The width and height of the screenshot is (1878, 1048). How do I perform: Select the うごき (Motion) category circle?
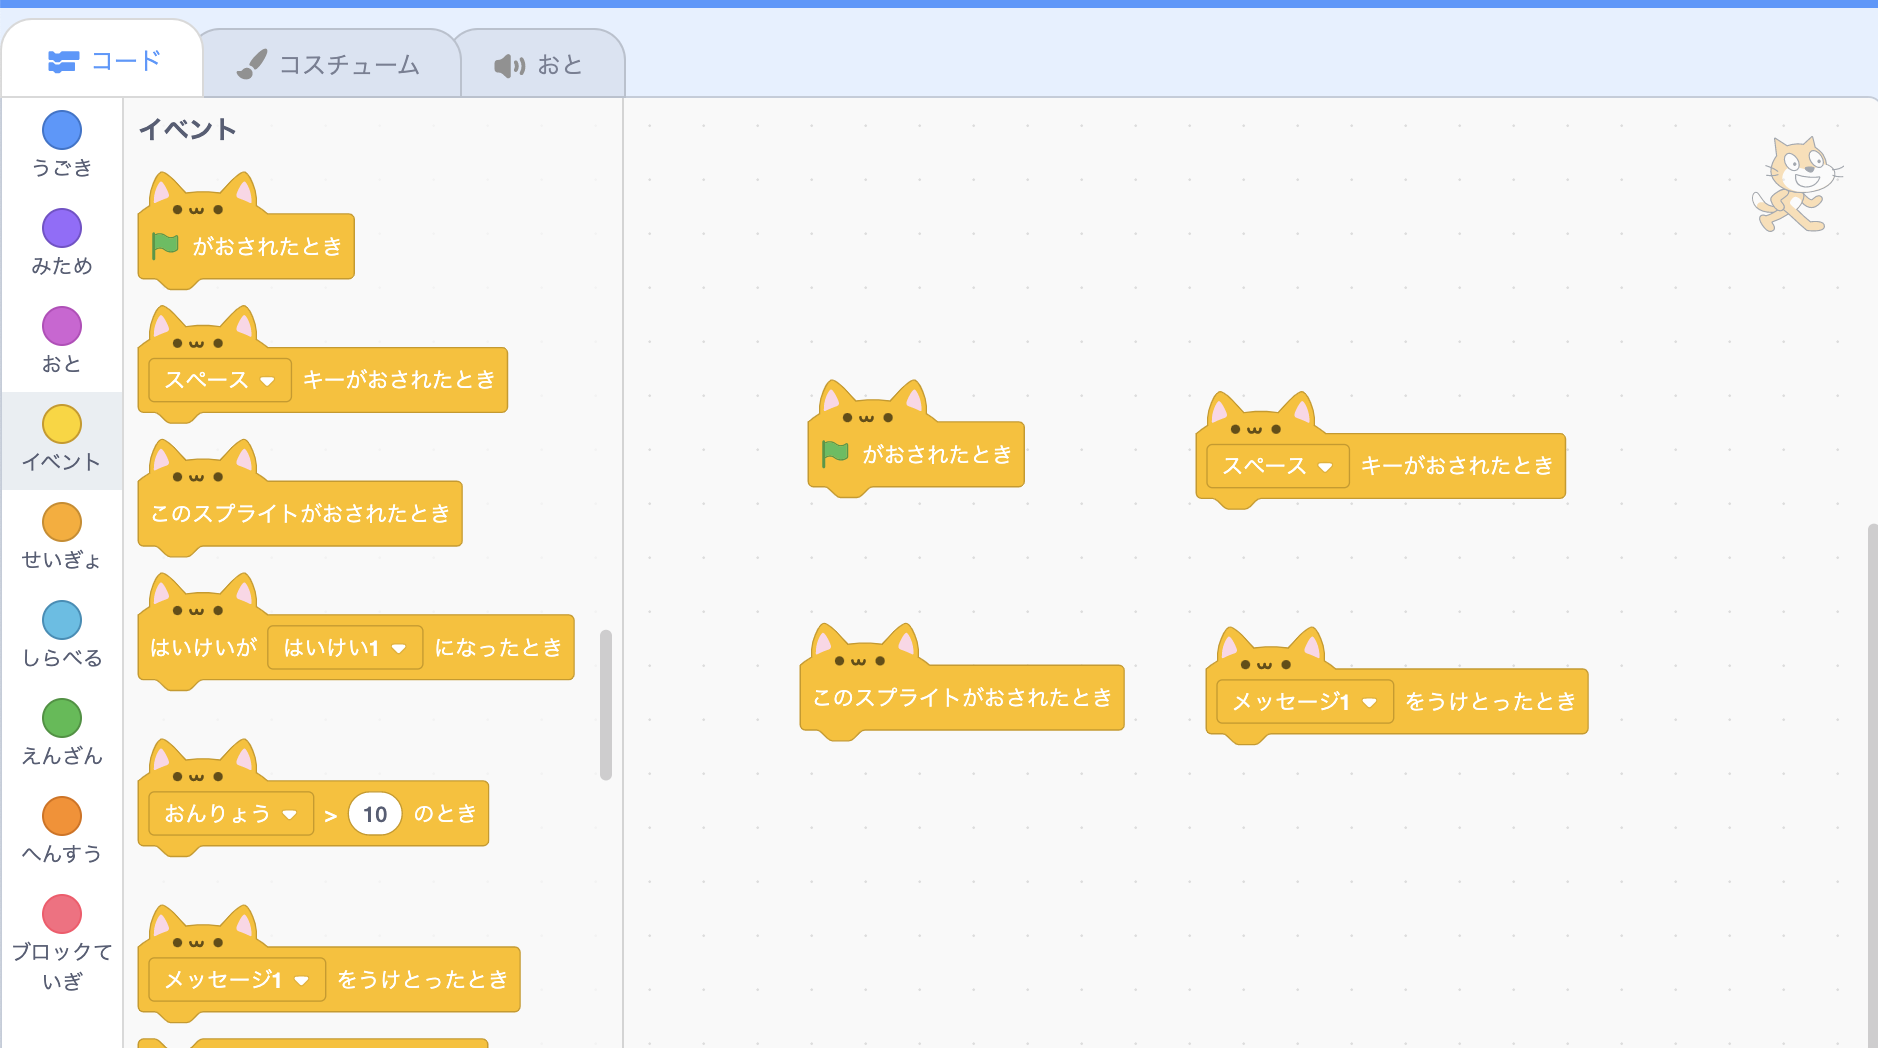(62, 130)
